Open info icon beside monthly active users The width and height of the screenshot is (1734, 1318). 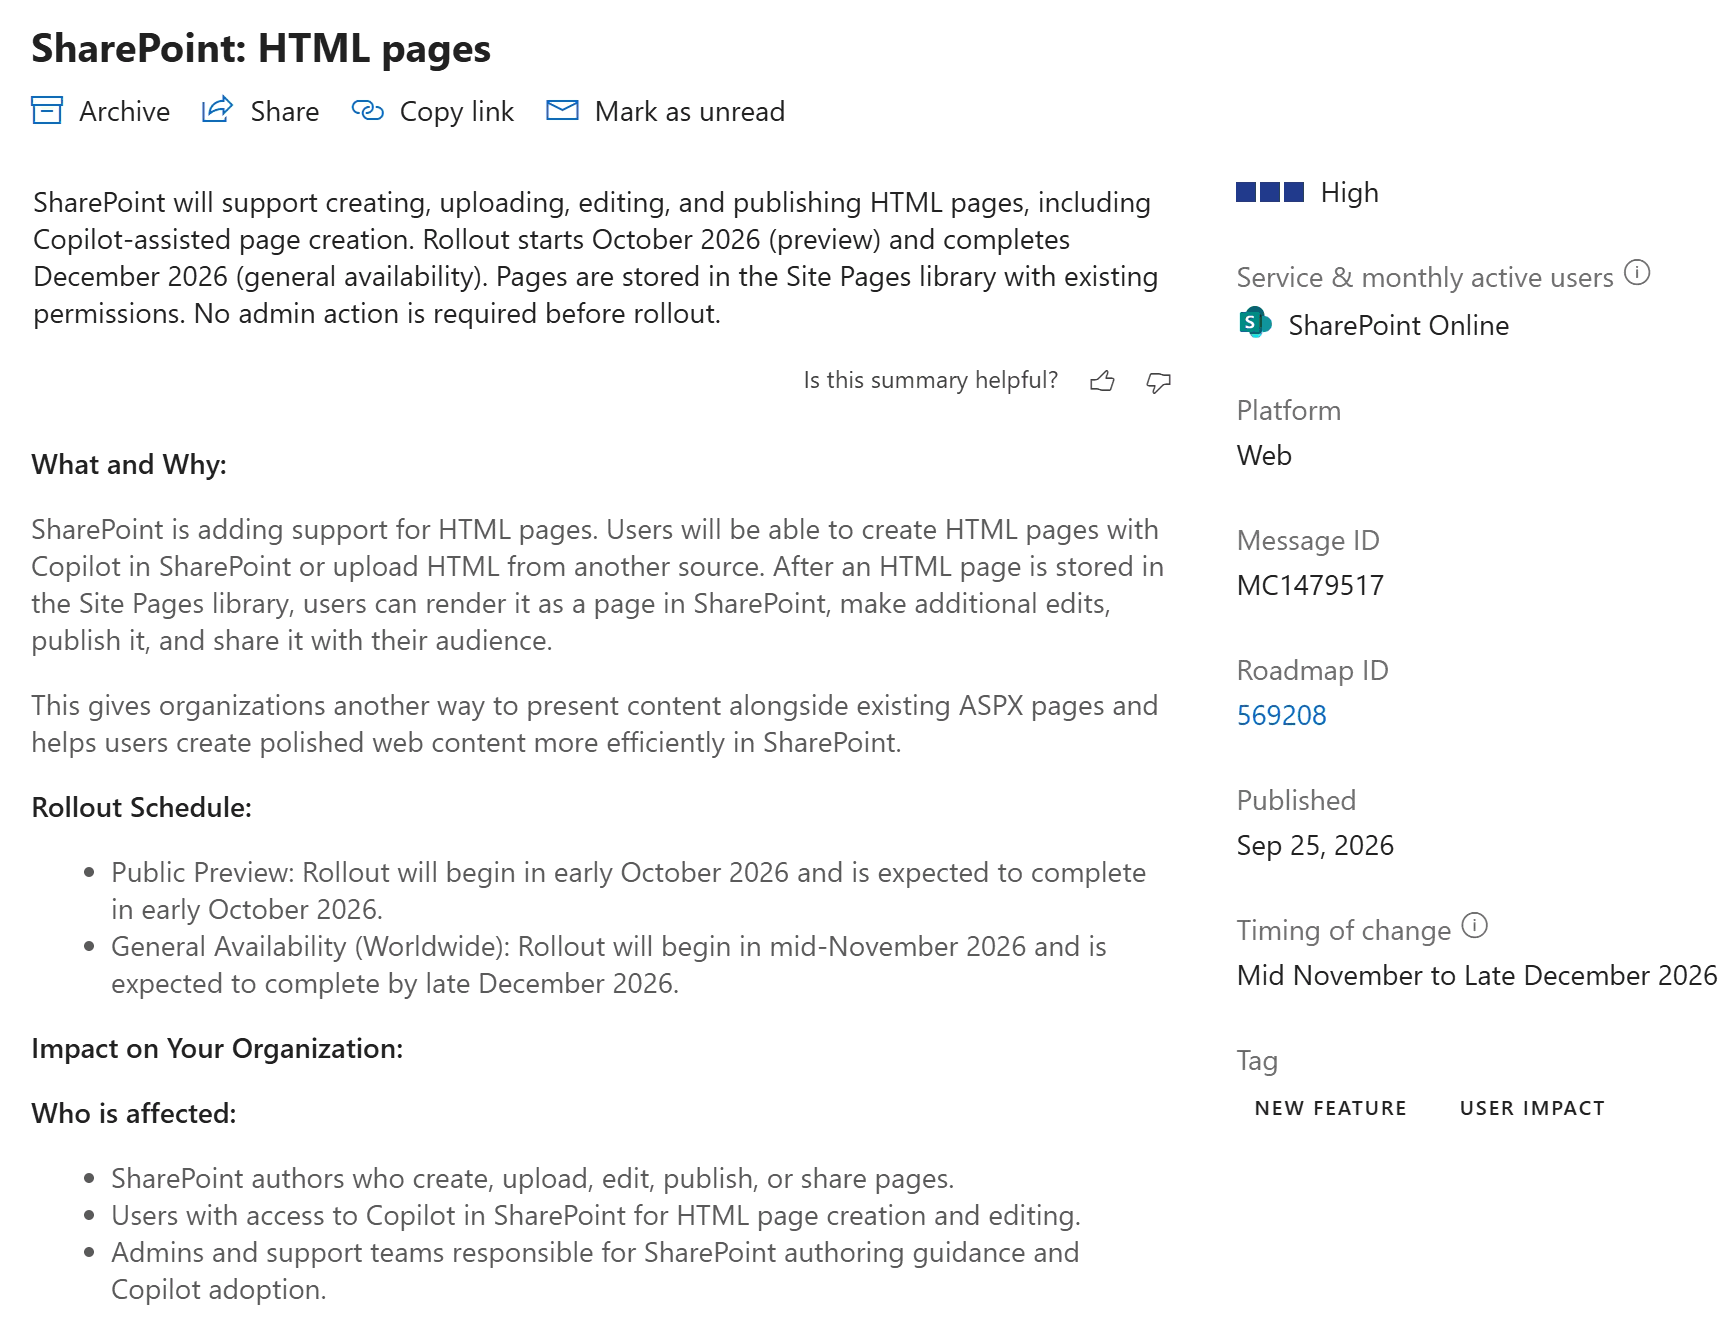click(x=1637, y=272)
